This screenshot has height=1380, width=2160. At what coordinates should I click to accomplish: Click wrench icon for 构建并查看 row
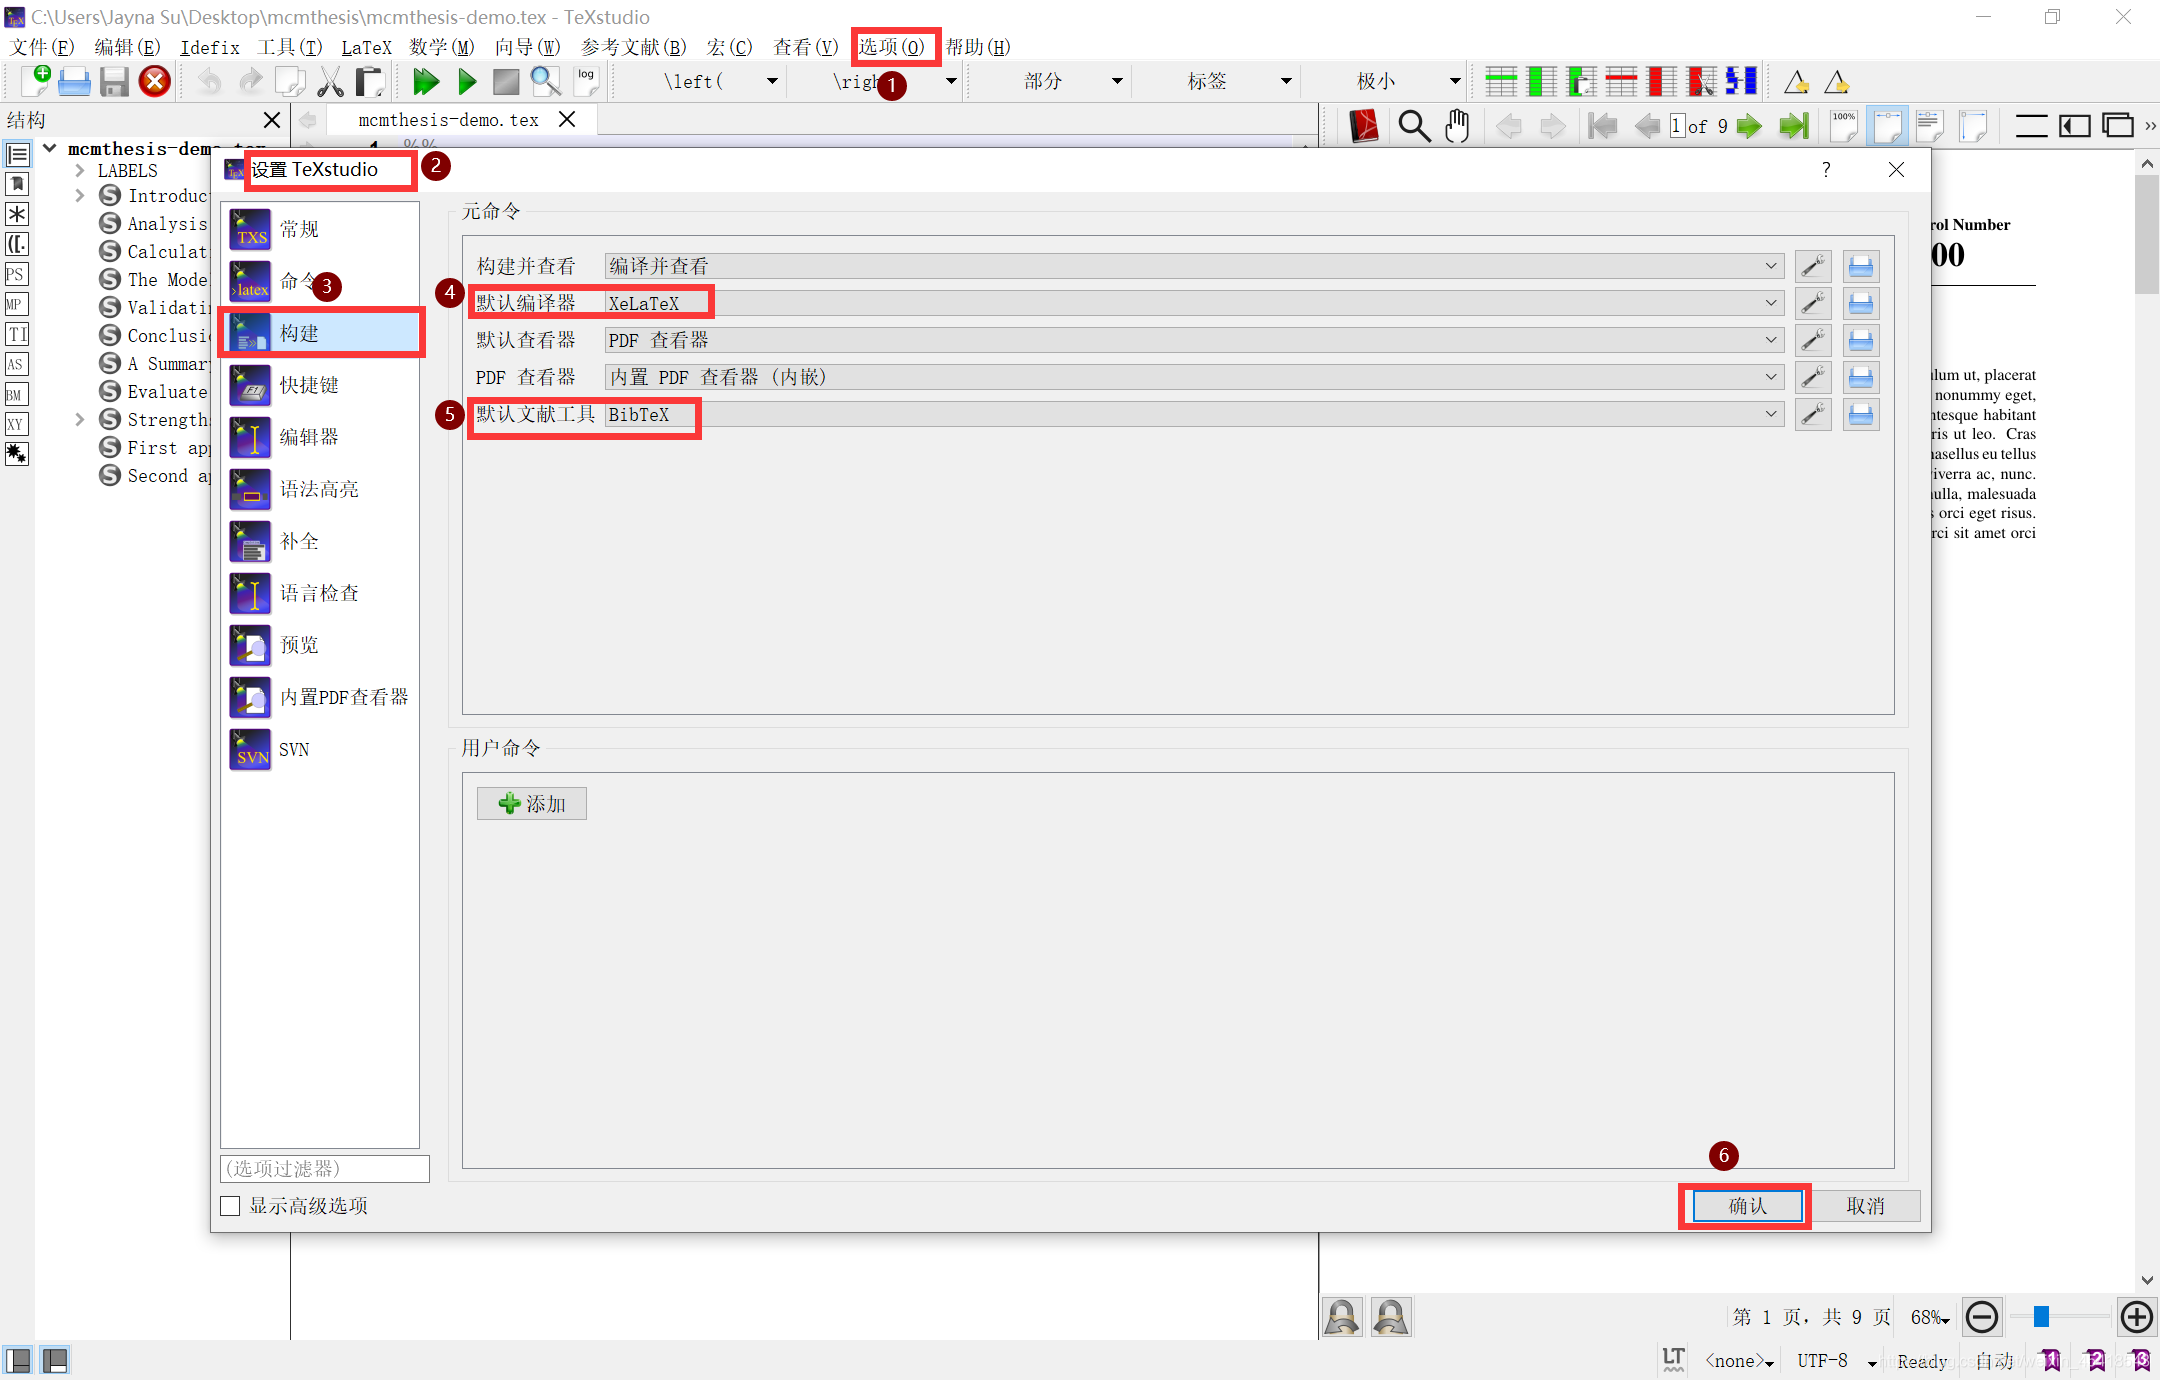coord(1812,266)
